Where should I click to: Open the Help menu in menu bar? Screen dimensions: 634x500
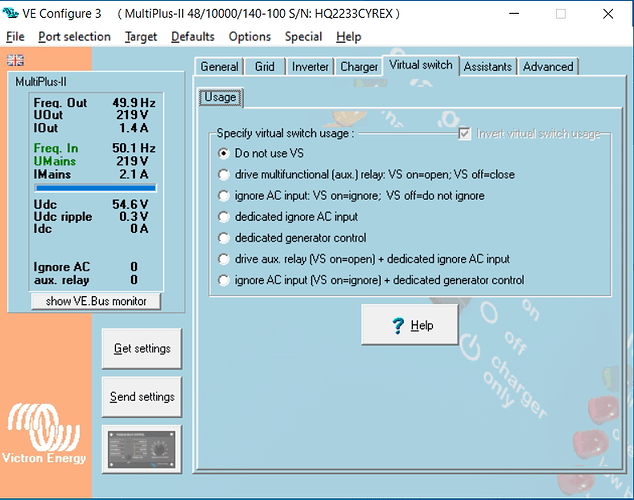tap(349, 37)
